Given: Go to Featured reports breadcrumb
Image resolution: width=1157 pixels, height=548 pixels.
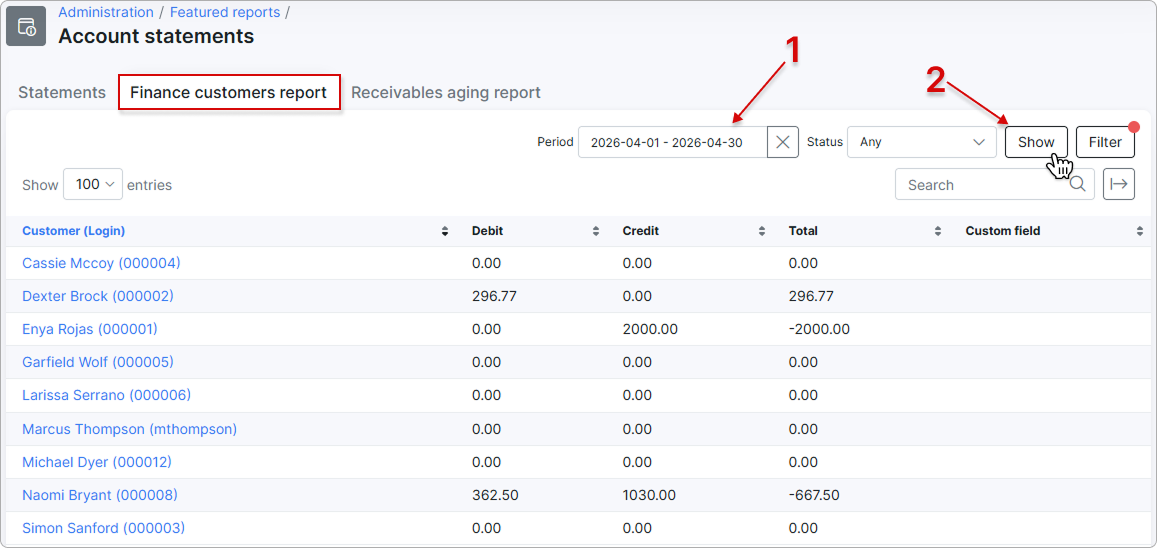Looking at the screenshot, I should point(225,13).
